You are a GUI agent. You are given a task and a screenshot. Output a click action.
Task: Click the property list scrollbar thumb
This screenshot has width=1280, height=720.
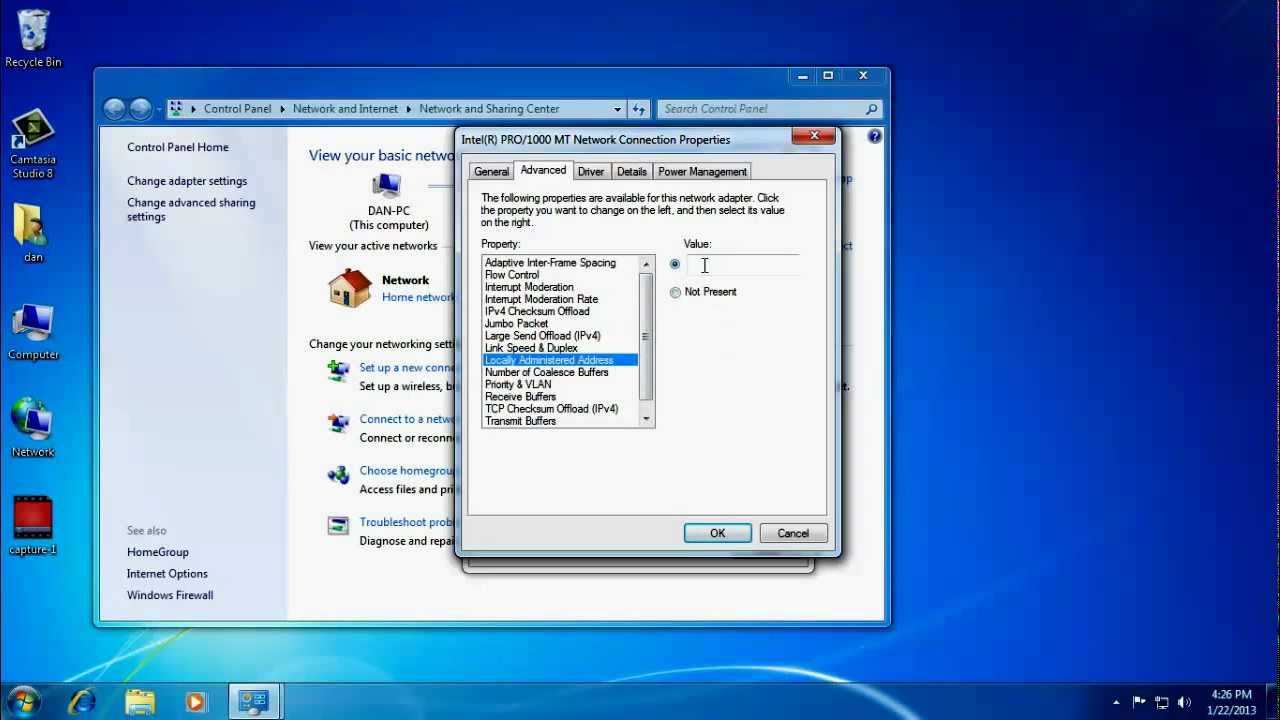pyautogui.click(x=646, y=336)
